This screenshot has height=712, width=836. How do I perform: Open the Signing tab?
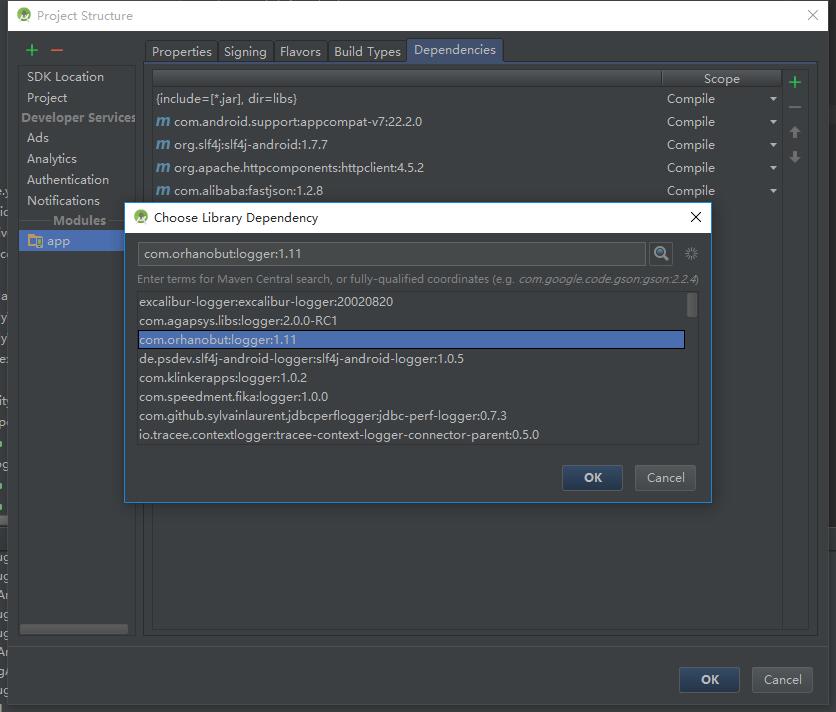pyautogui.click(x=245, y=52)
